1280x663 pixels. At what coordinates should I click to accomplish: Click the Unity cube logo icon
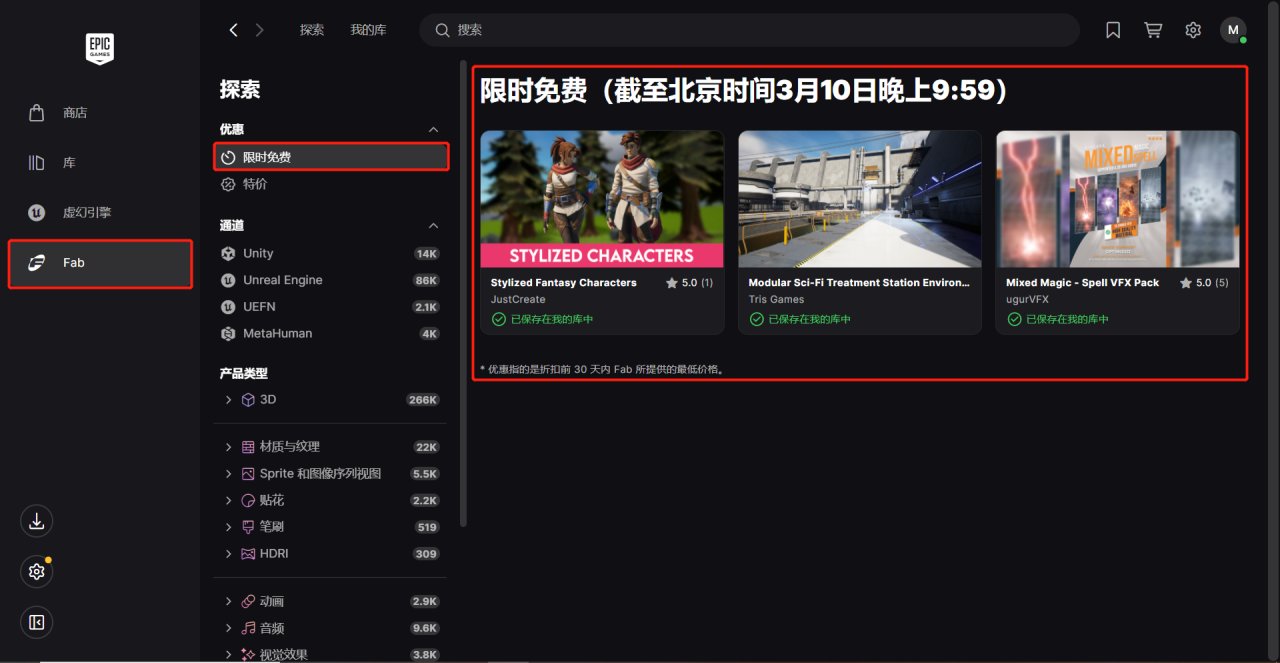point(228,254)
